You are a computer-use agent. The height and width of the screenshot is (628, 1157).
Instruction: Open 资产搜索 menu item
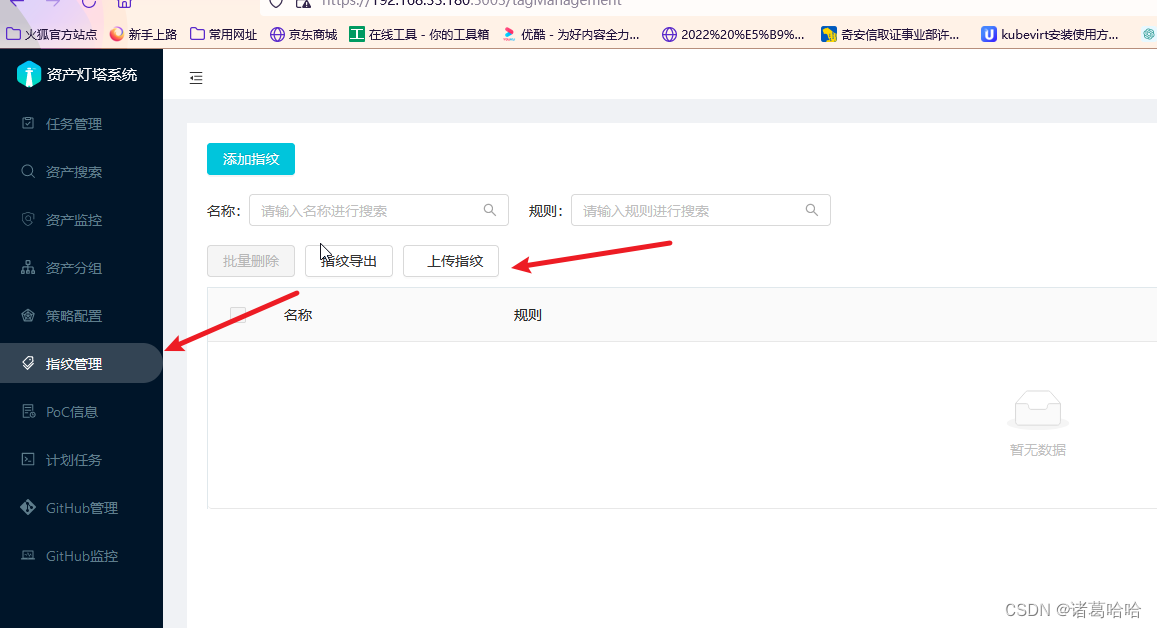point(81,172)
